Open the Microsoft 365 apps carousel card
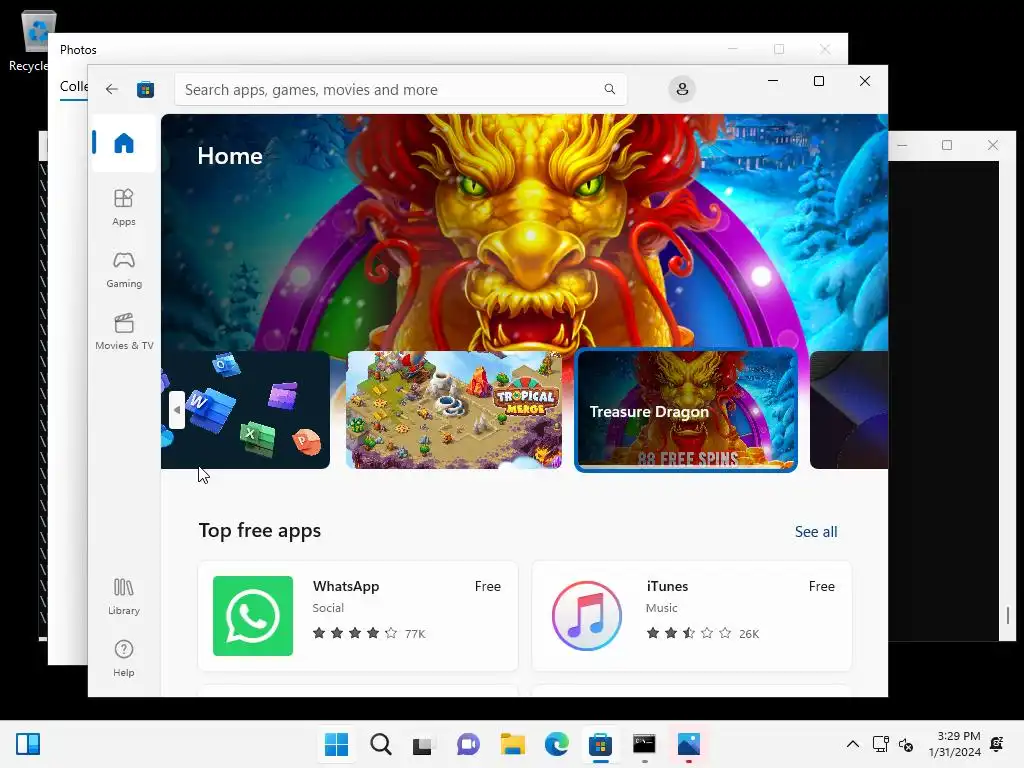This screenshot has width=1024, height=768. [246, 410]
